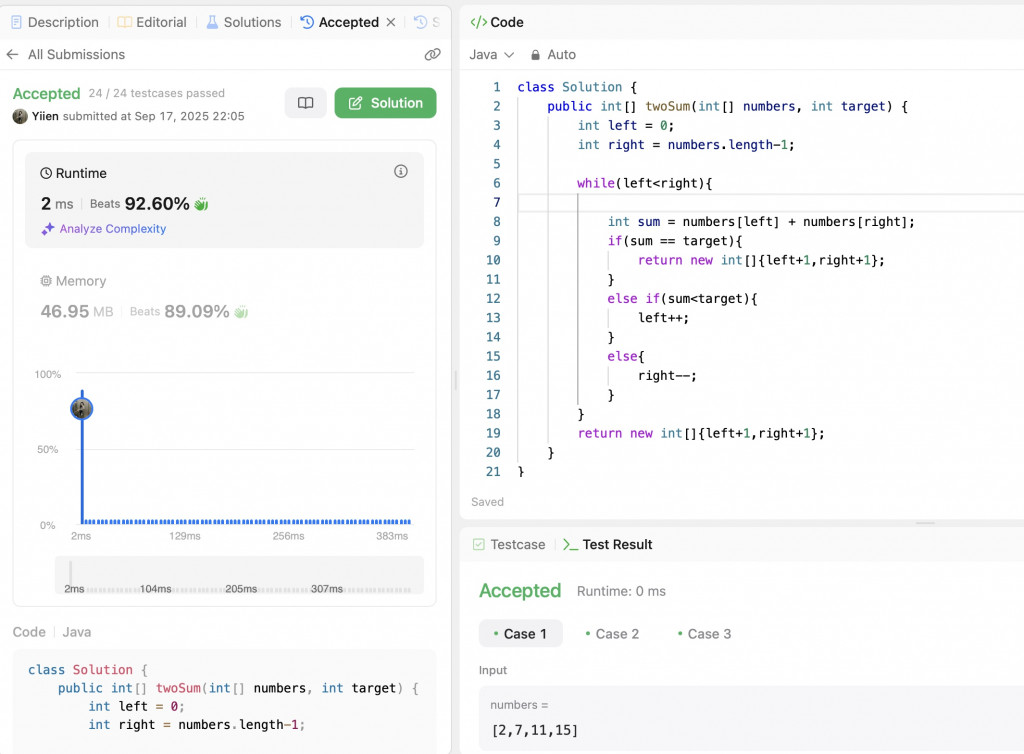
Task: Click the Saved status text
Action: pos(487,502)
